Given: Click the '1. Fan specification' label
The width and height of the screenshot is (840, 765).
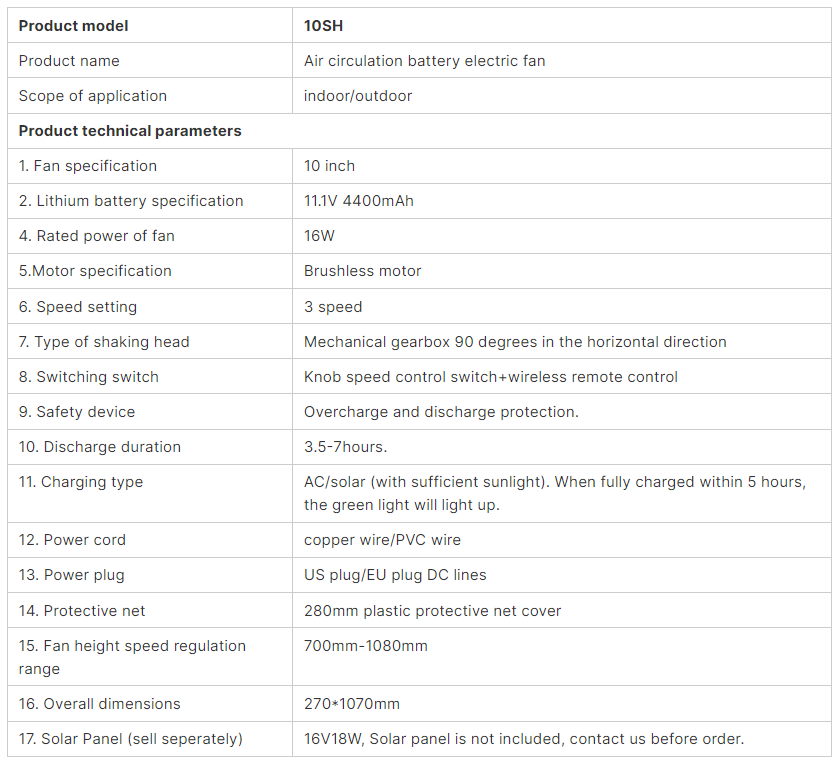Looking at the screenshot, I should coord(88,166).
